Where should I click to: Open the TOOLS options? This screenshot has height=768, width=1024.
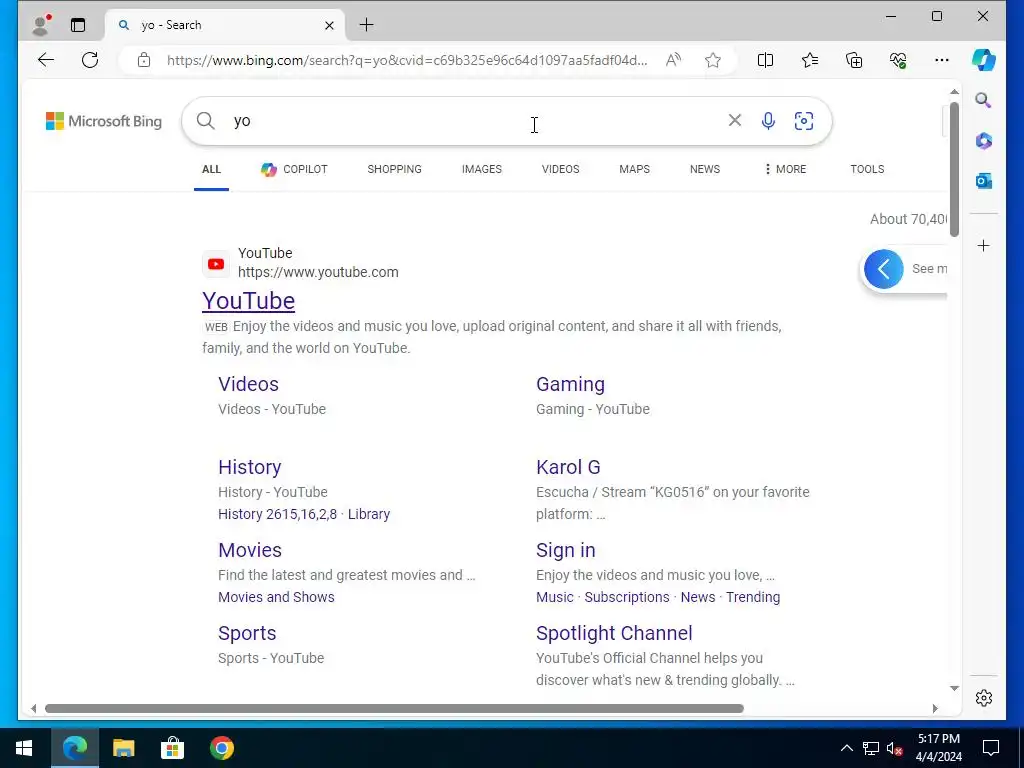click(867, 169)
